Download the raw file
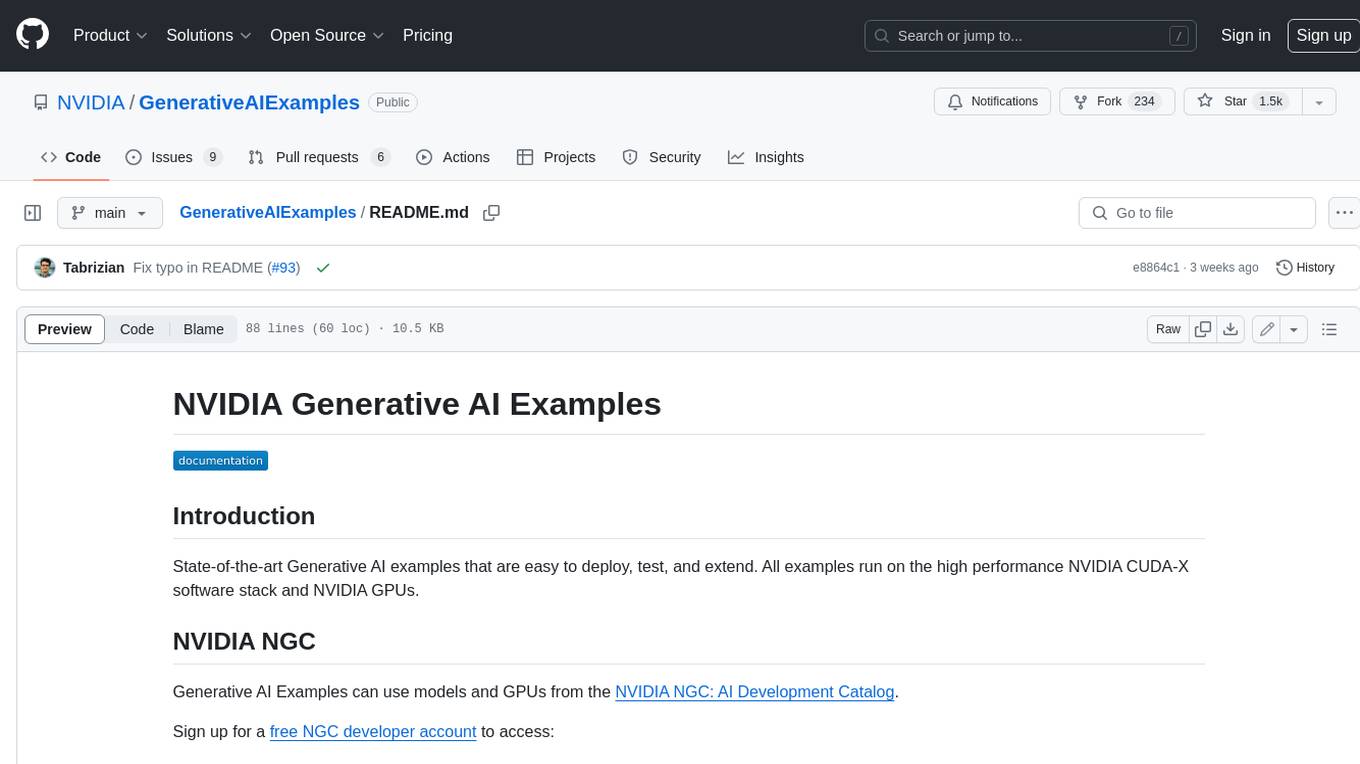The width and height of the screenshot is (1360, 764). pyautogui.click(x=1231, y=329)
